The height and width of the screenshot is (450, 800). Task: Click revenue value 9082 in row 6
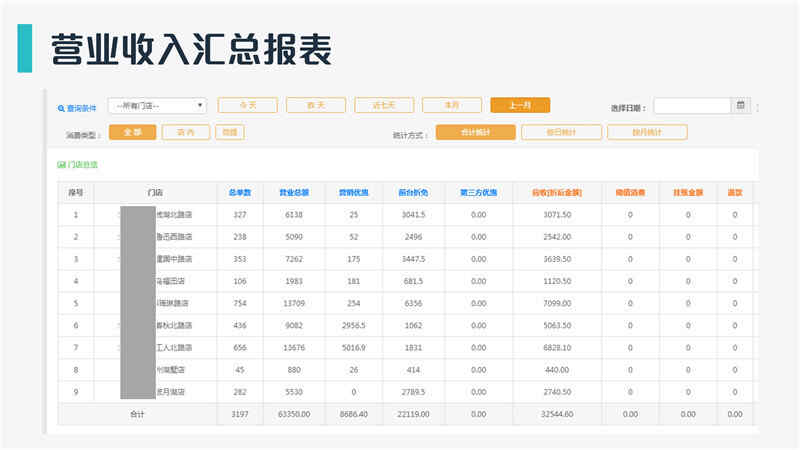tap(294, 326)
